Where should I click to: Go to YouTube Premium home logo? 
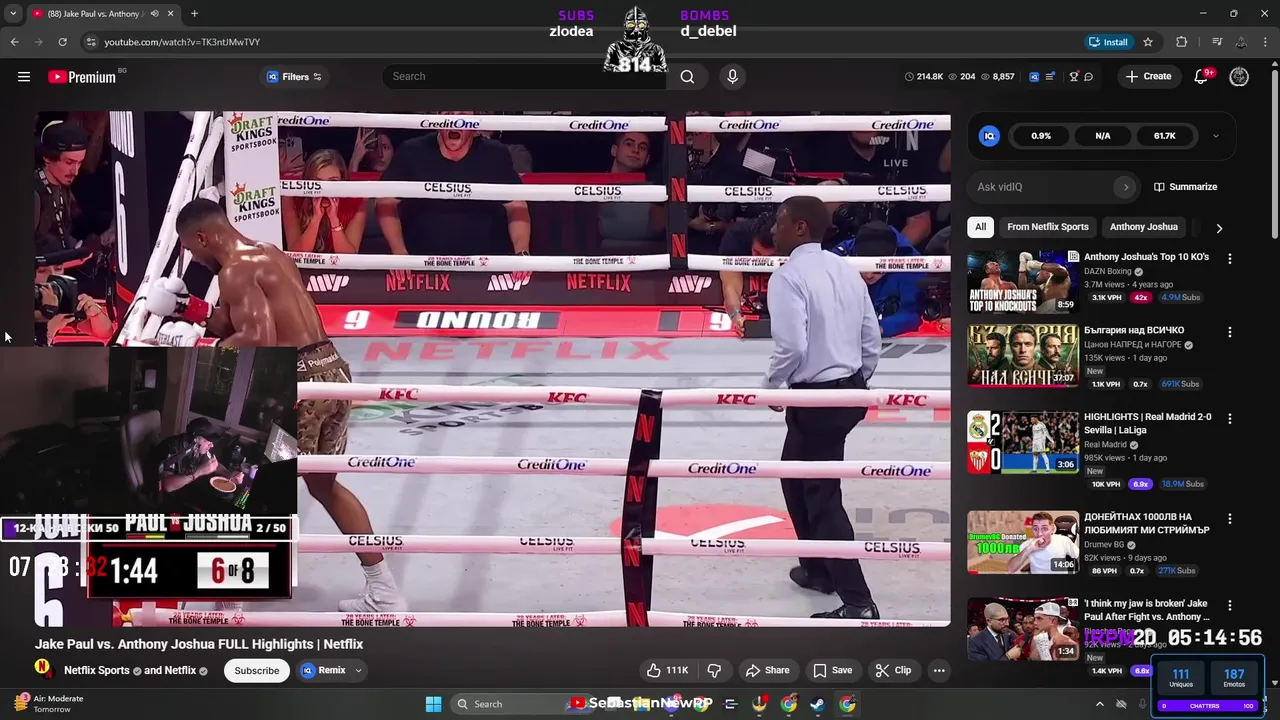(x=82, y=77)
